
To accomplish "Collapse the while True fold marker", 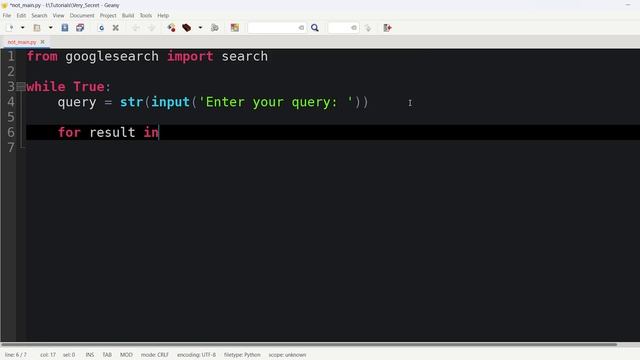I will point(21,87).
